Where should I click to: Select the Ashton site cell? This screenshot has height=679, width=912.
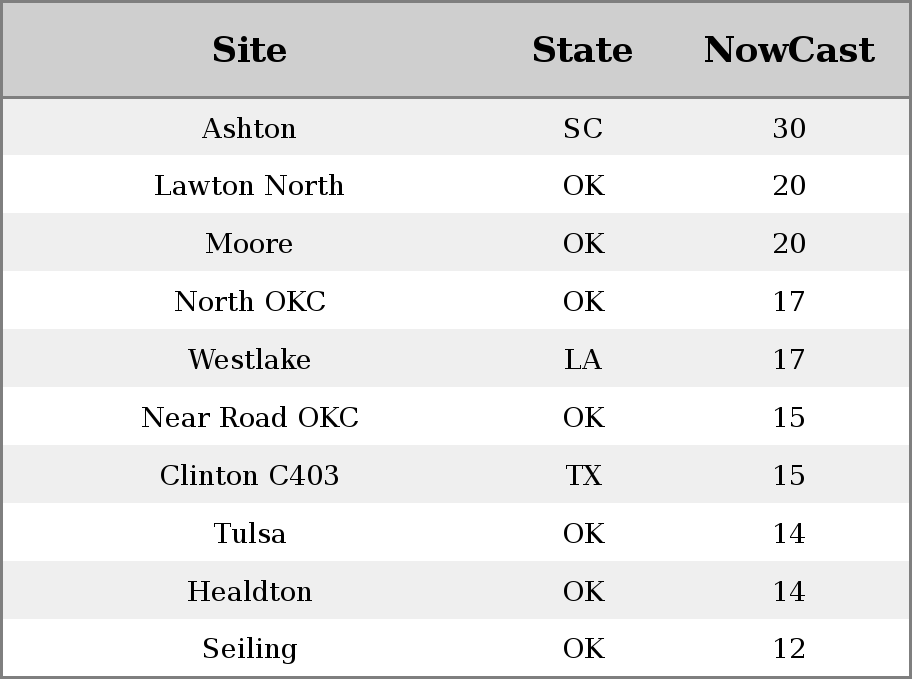249,128
